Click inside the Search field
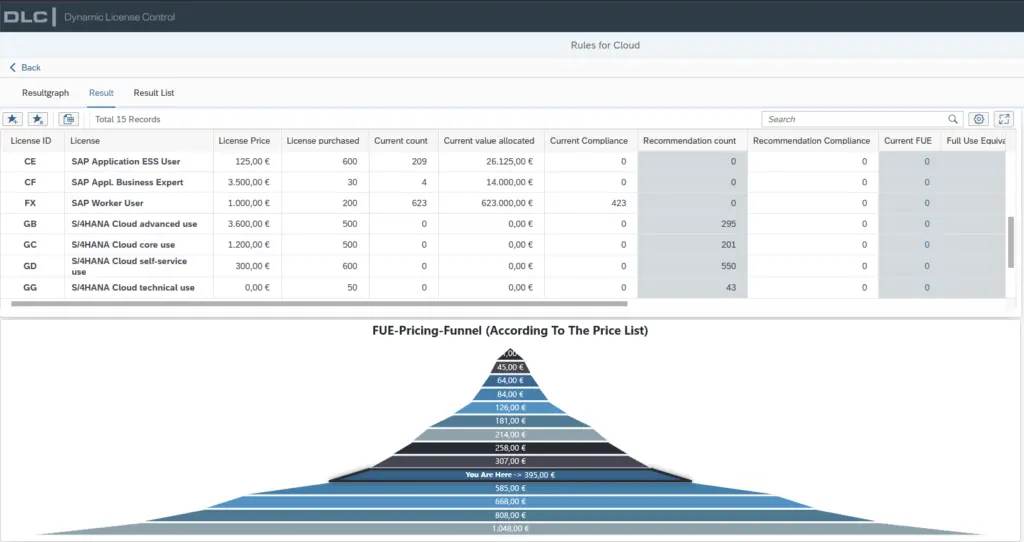The width and height of the screenshot is (1024, 542). tap(854, 119)
